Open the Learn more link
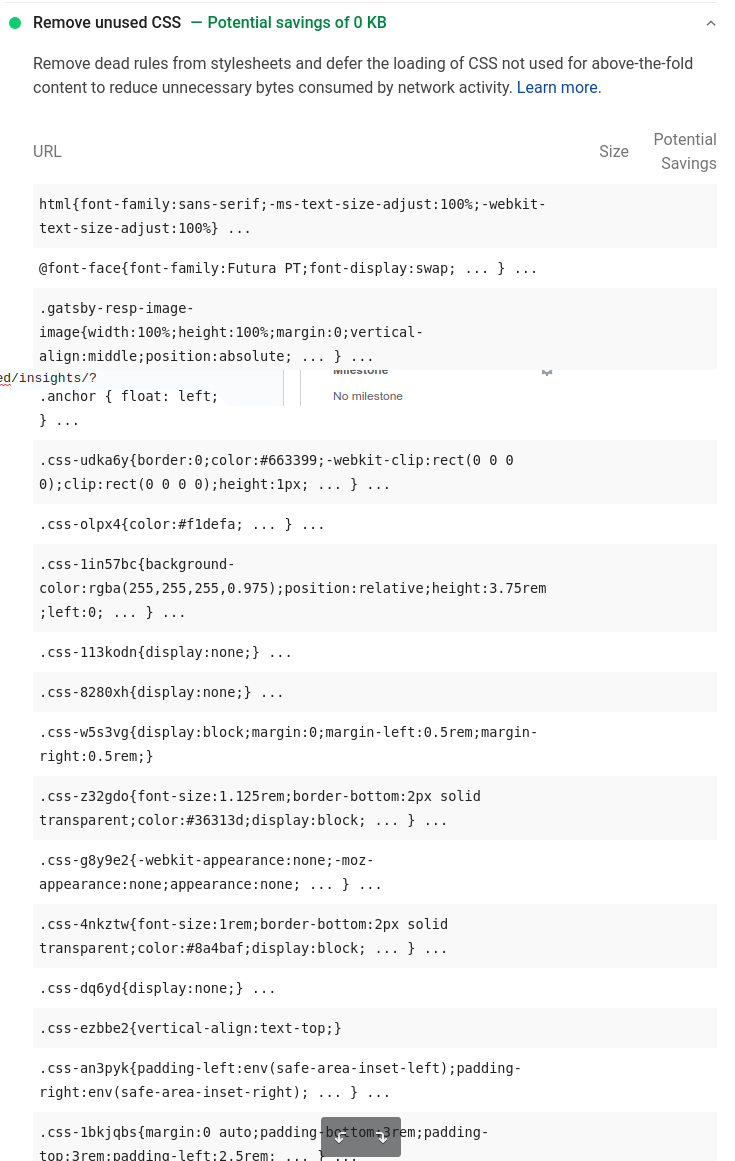Image resolution: width=735 pixels, height=1161 pixels. (557, 87)
